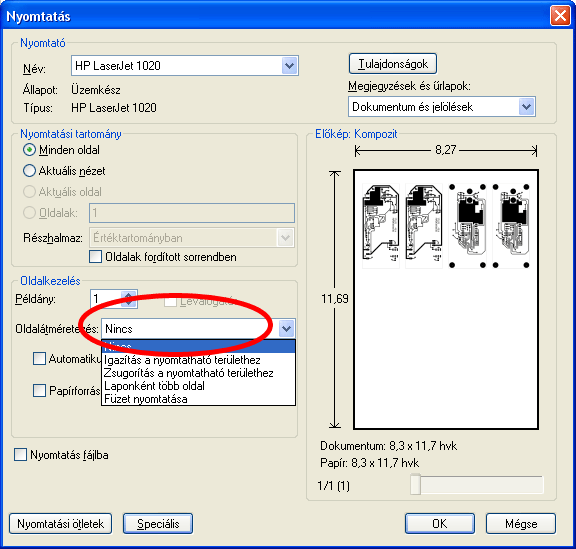Enable the Automatikus checkbox
This screenshot has width=576, height=549.
[39, 359]
